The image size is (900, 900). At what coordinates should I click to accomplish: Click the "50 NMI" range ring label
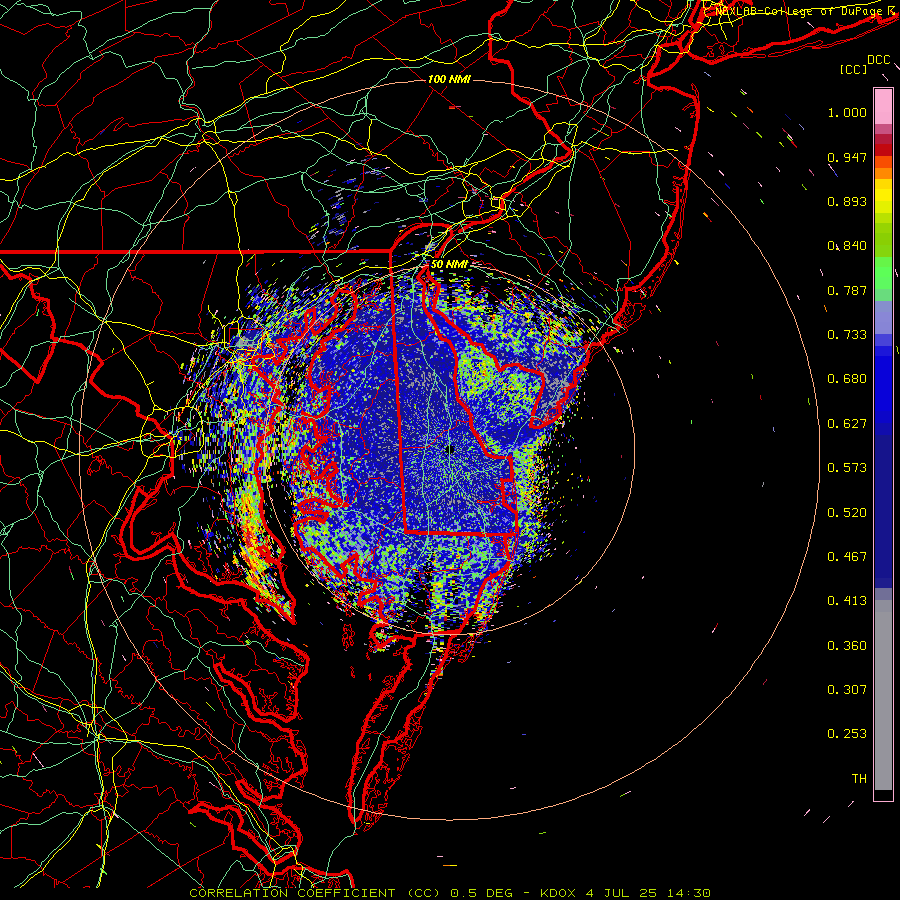[449, 264]
